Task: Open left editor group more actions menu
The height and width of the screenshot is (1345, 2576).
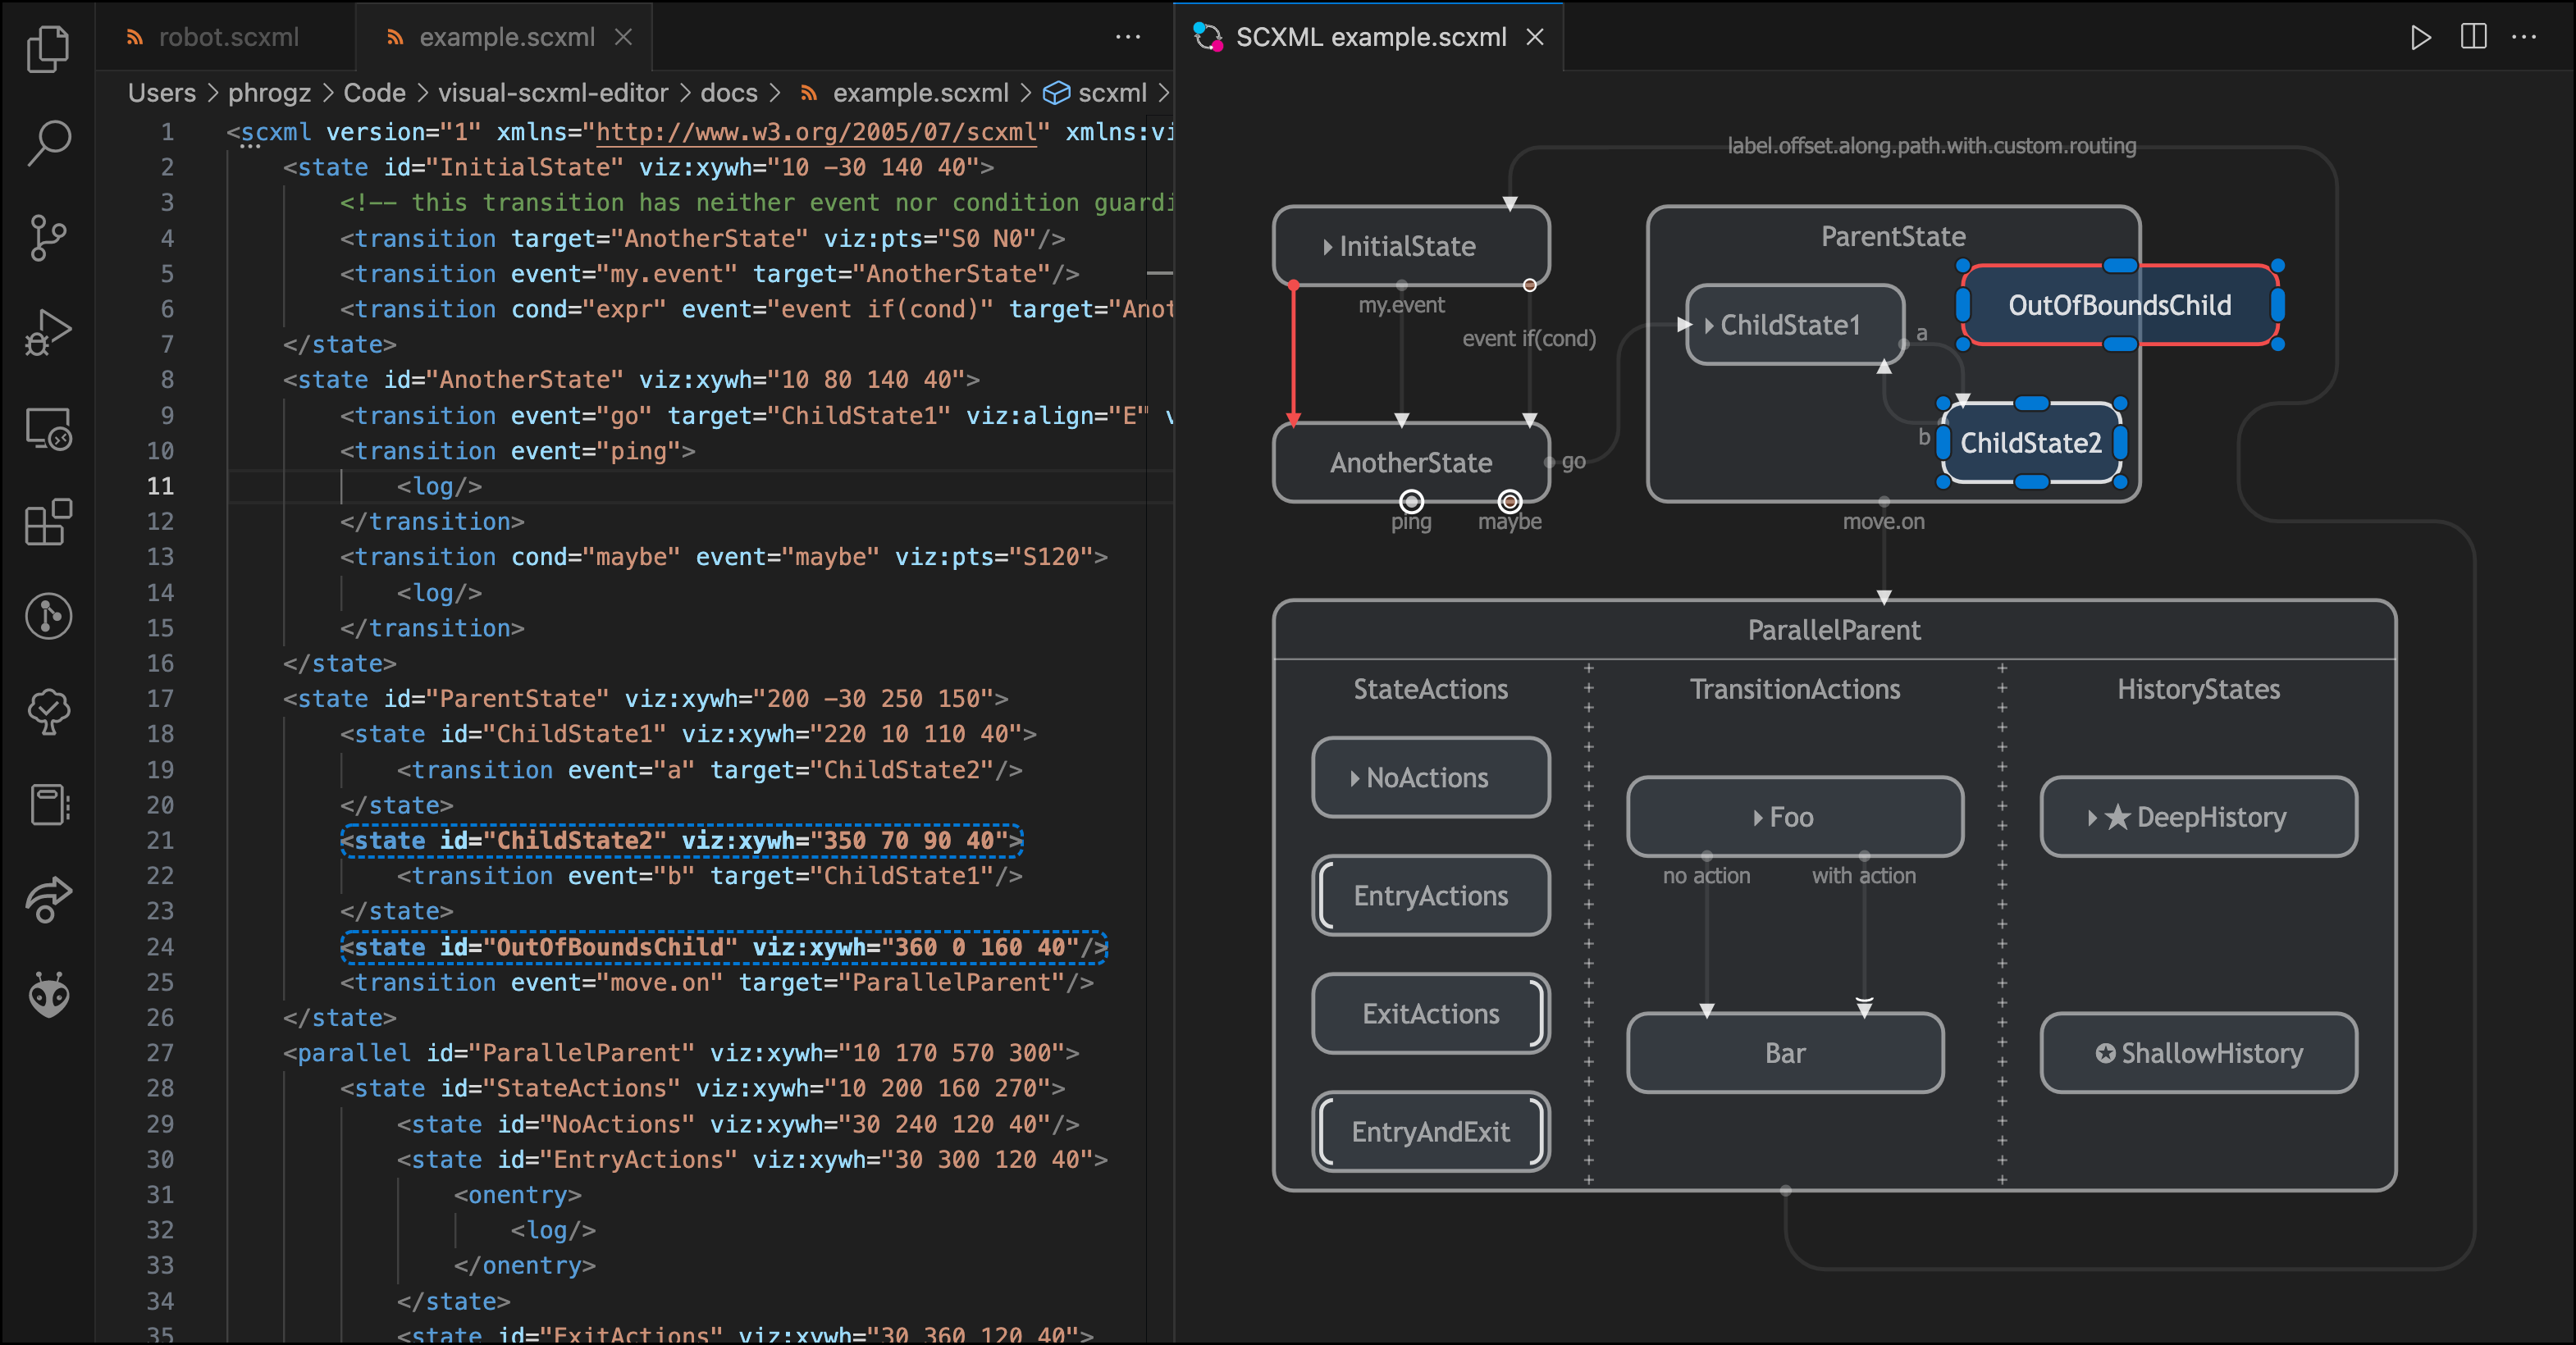Action: (1127, 38)
